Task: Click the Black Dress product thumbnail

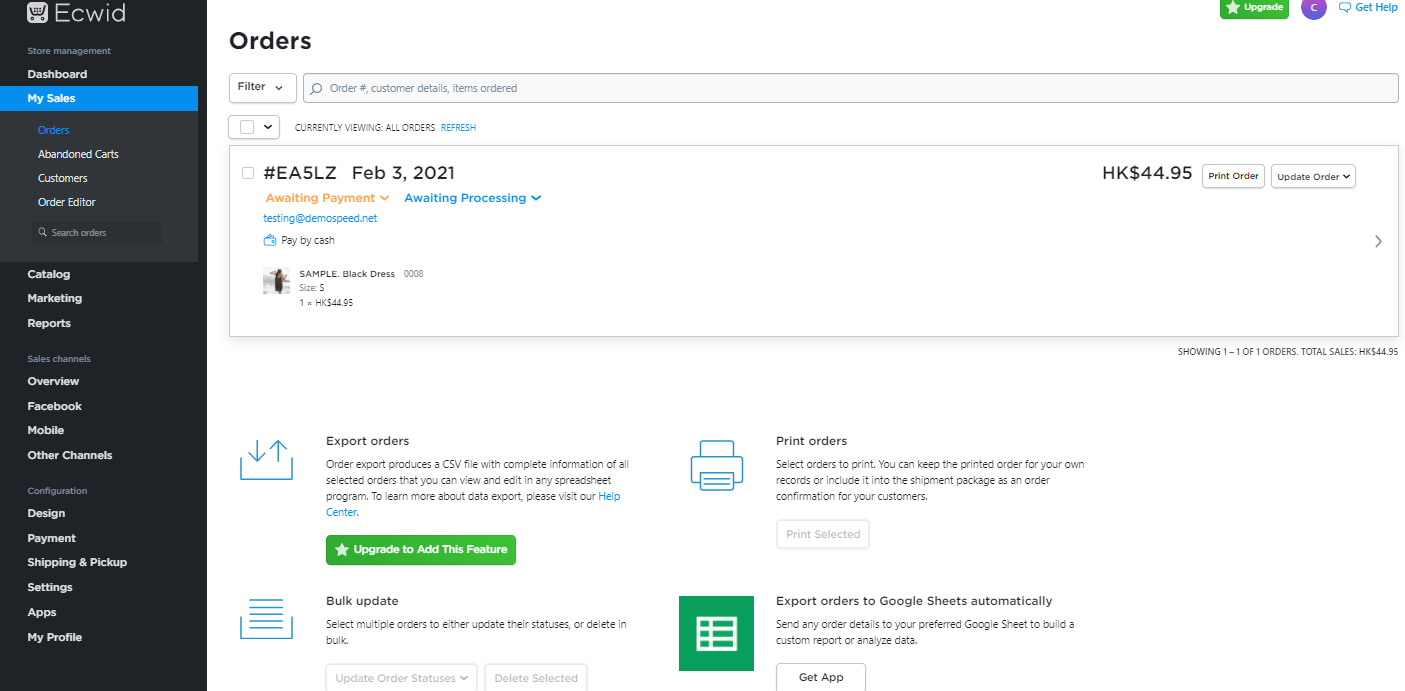Action: click(276, 281)
